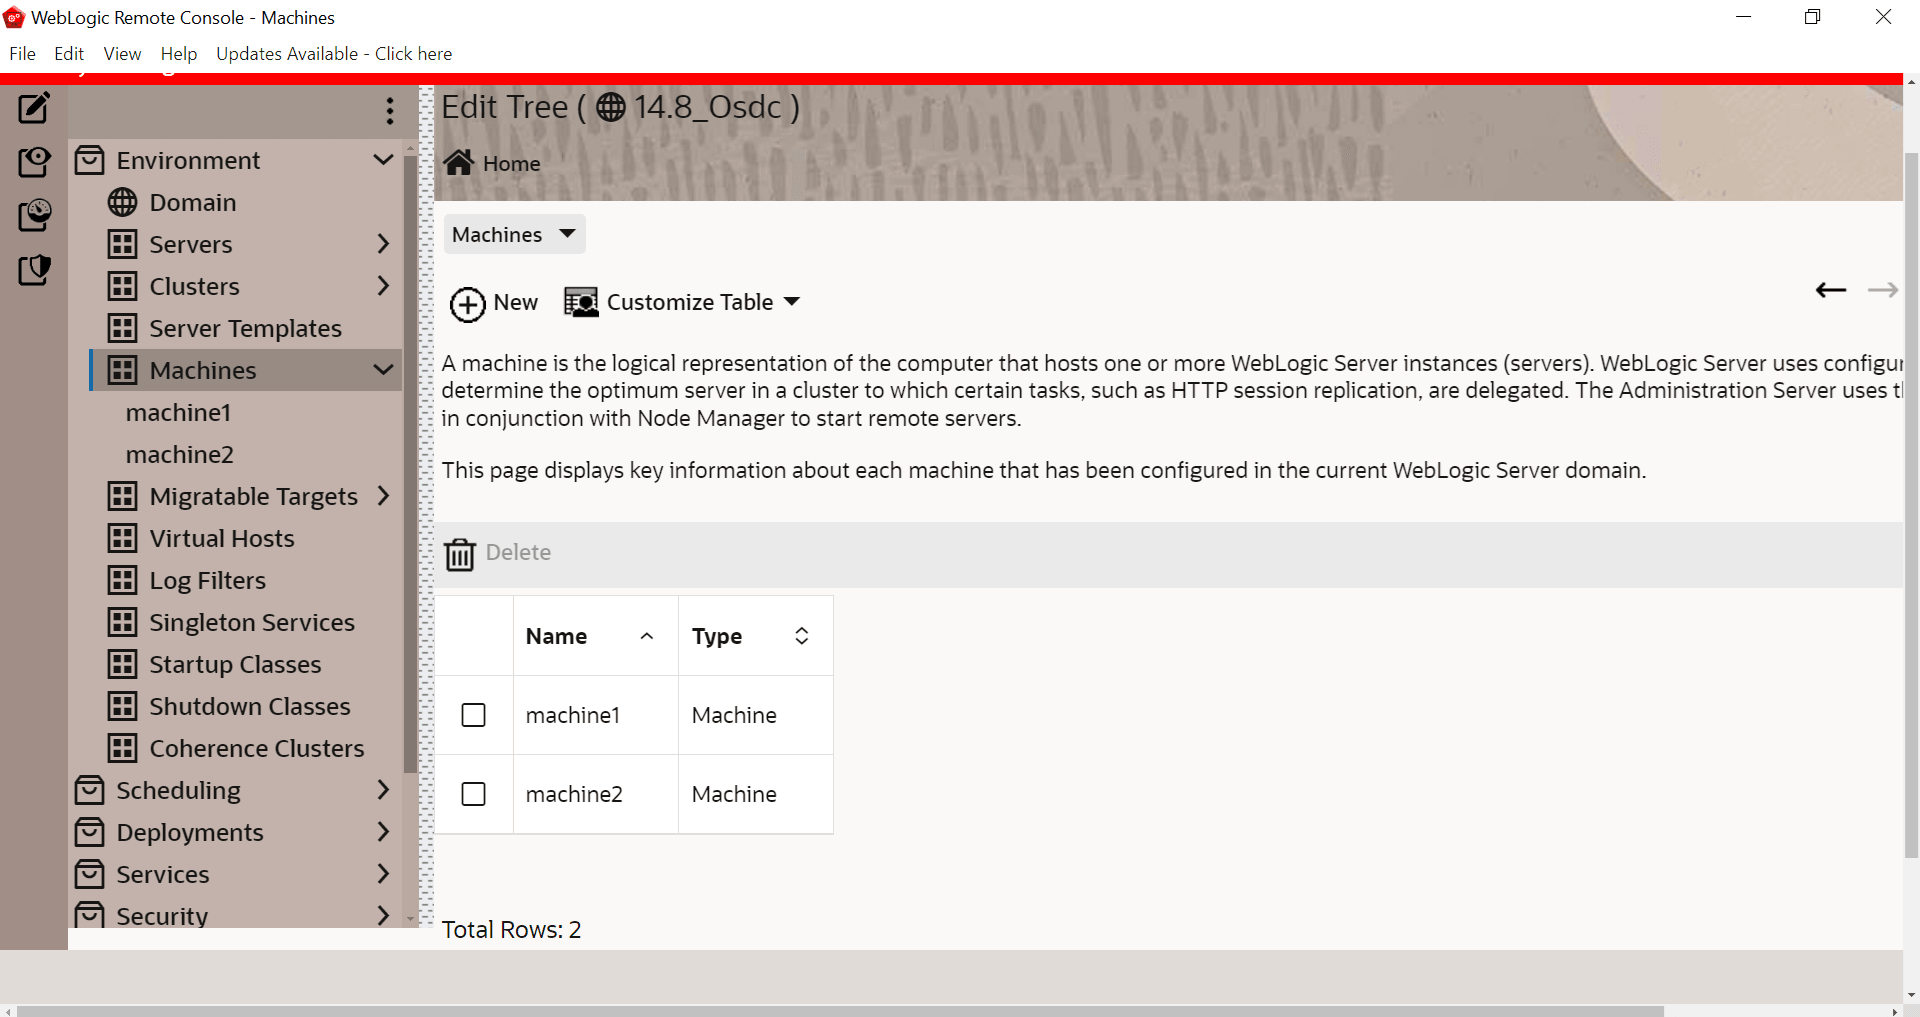
Task: Open machine1 in the navigation tree
Action: click(179, 412)
